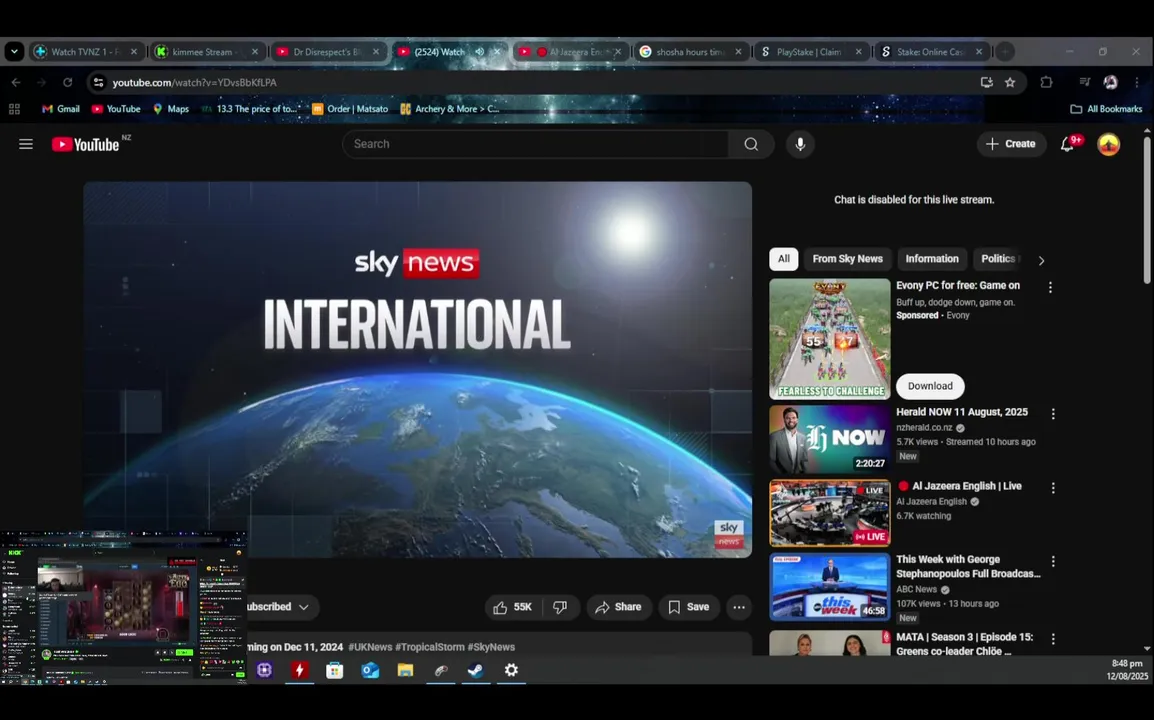Open Archery & More bookmark
Image resolution: width=1154 pixels, height=720 pixels.
click(450, 109)
